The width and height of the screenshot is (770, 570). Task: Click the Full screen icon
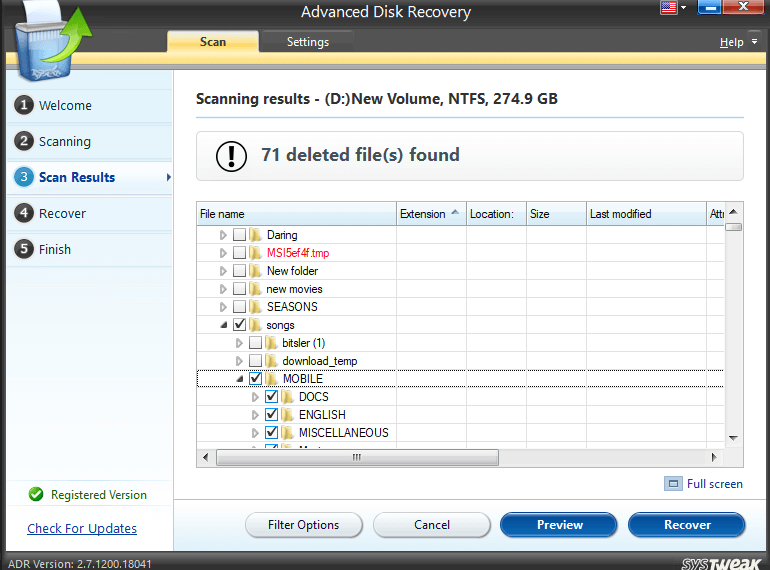[x=674, y=484]
